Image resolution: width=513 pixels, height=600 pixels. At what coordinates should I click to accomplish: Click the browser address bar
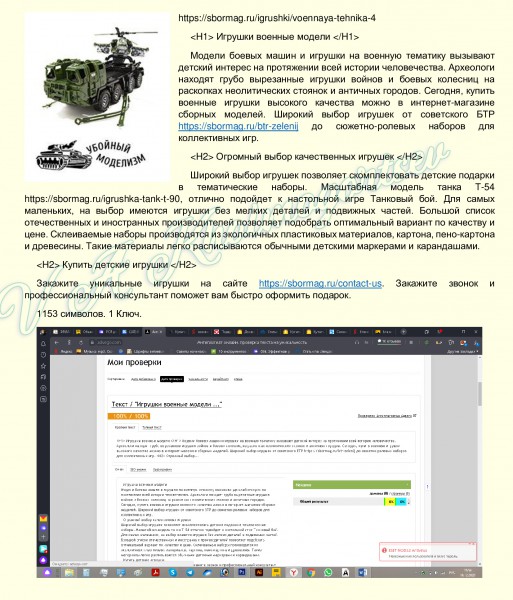107,342
